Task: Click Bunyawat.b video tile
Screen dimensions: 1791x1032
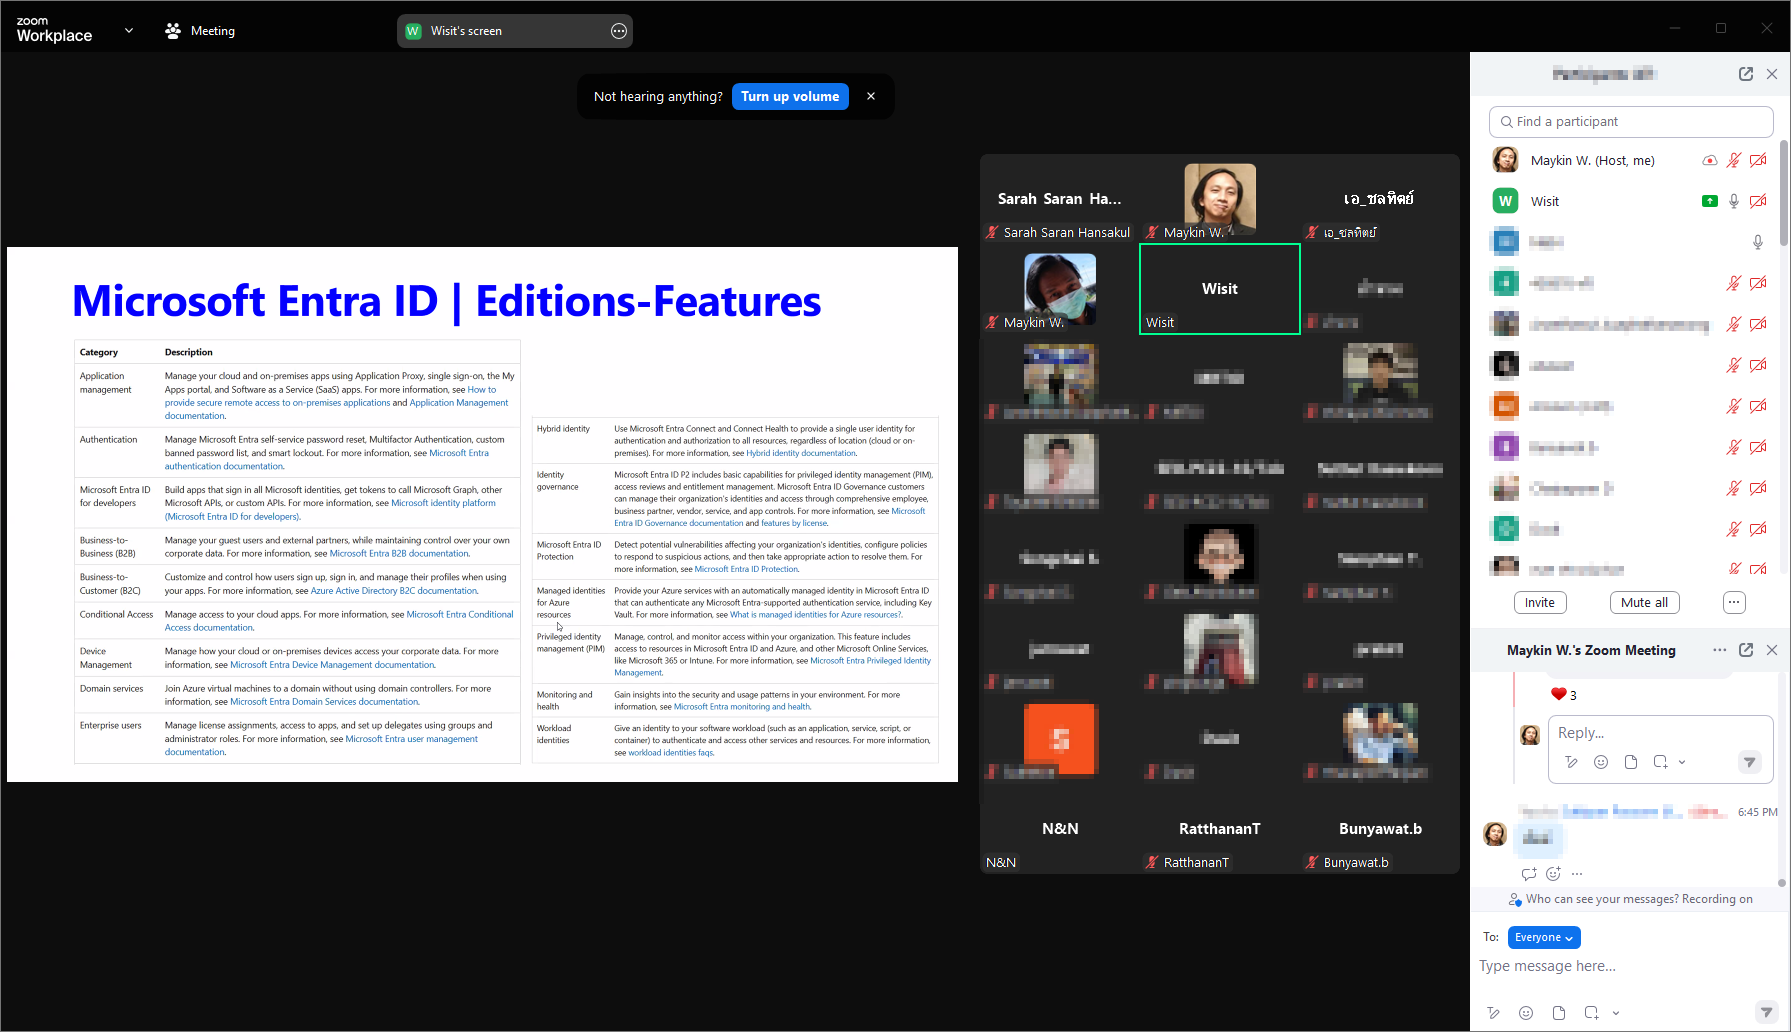Action: (1380, 829)
